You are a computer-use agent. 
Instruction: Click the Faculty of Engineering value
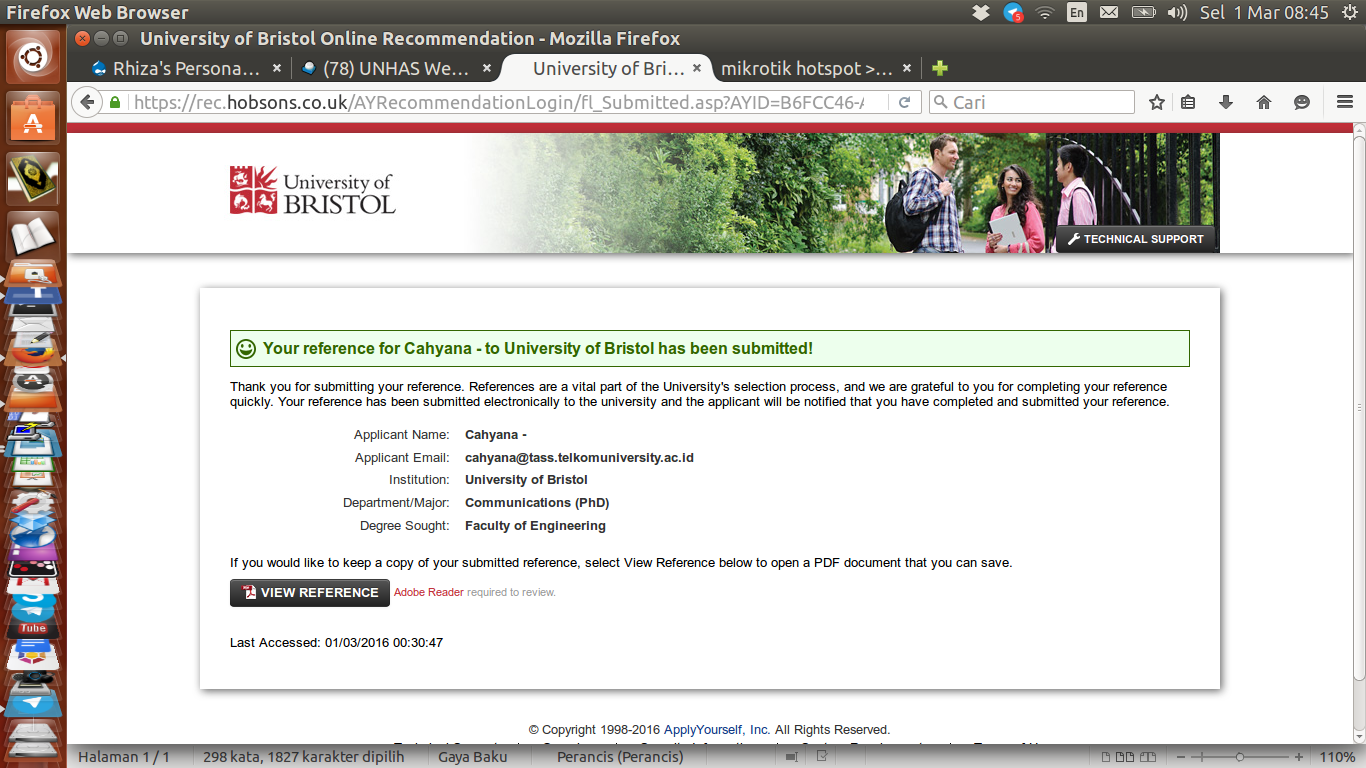point(535,526)
